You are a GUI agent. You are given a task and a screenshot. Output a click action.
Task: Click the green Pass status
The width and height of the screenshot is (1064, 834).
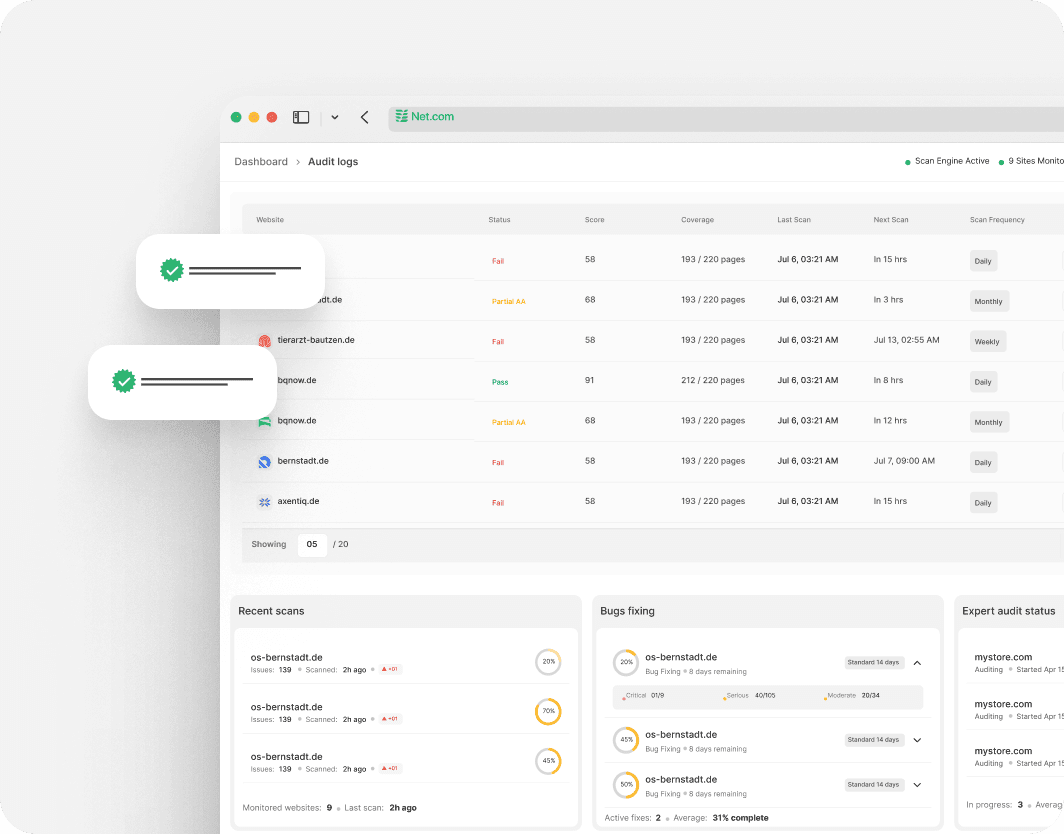(x=500, y=382)
